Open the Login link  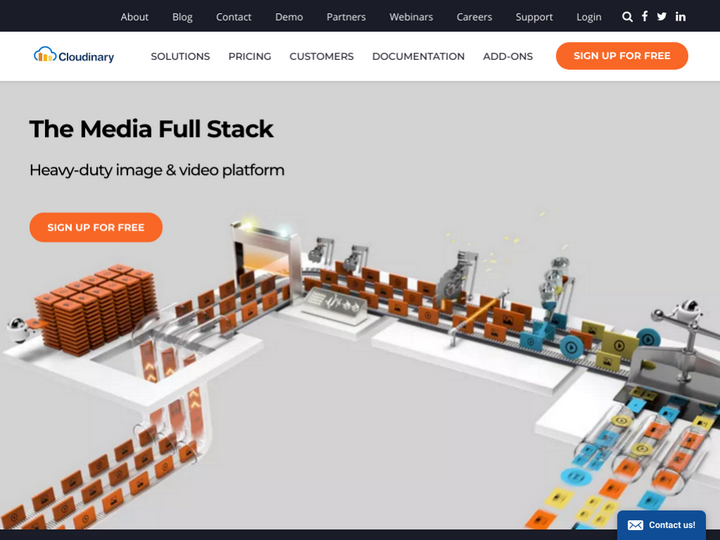(589, 17)
